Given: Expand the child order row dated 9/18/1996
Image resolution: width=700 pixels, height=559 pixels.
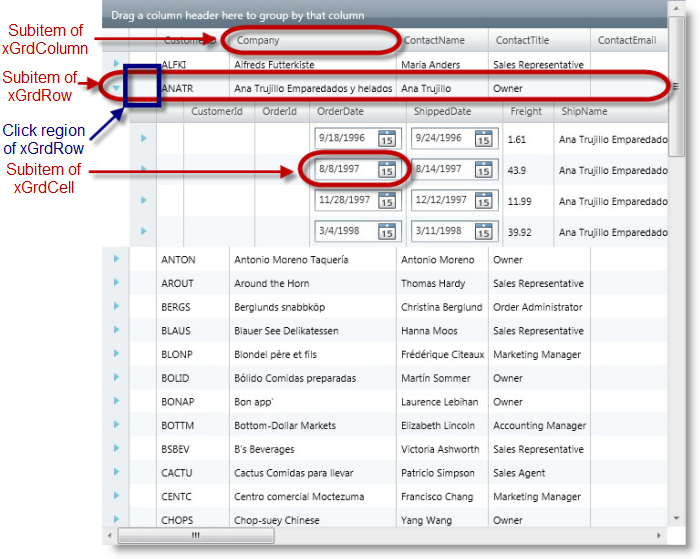Looking at the screenshot, I should click(143, 138).
